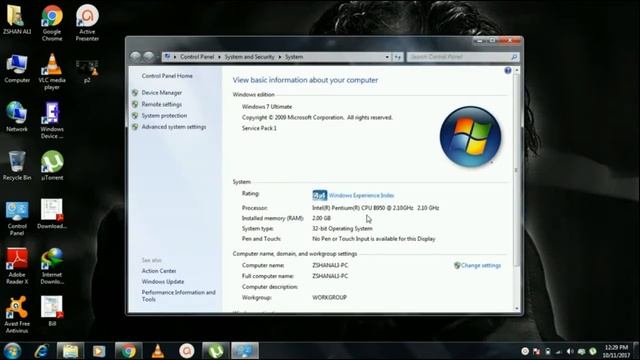Select Control Panel in the breadcrumb
The width and height of the screenshot is (640, 360).
pyautogui.click(x=197, y=57)
